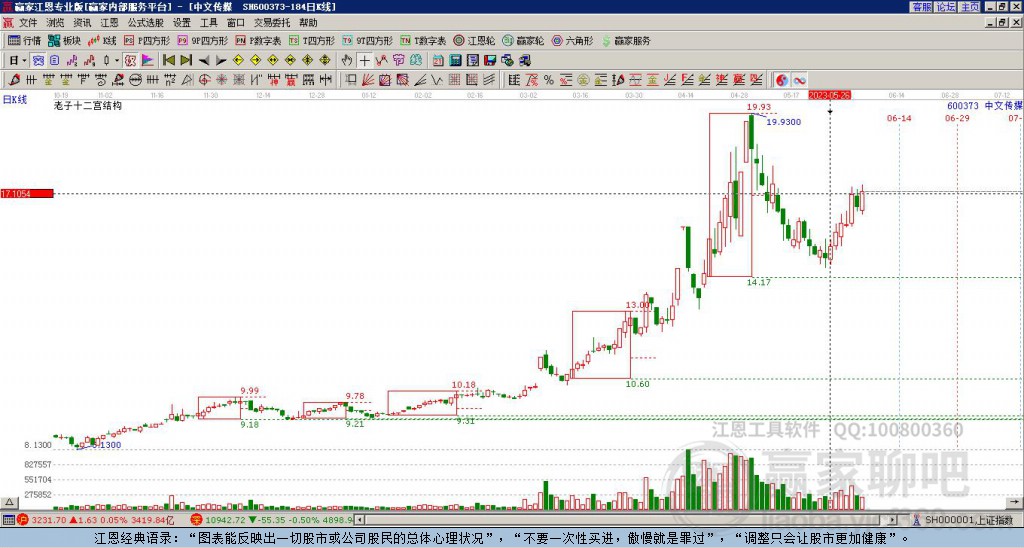
Task: Open the 六角形 tool
Action: (573, 40)
